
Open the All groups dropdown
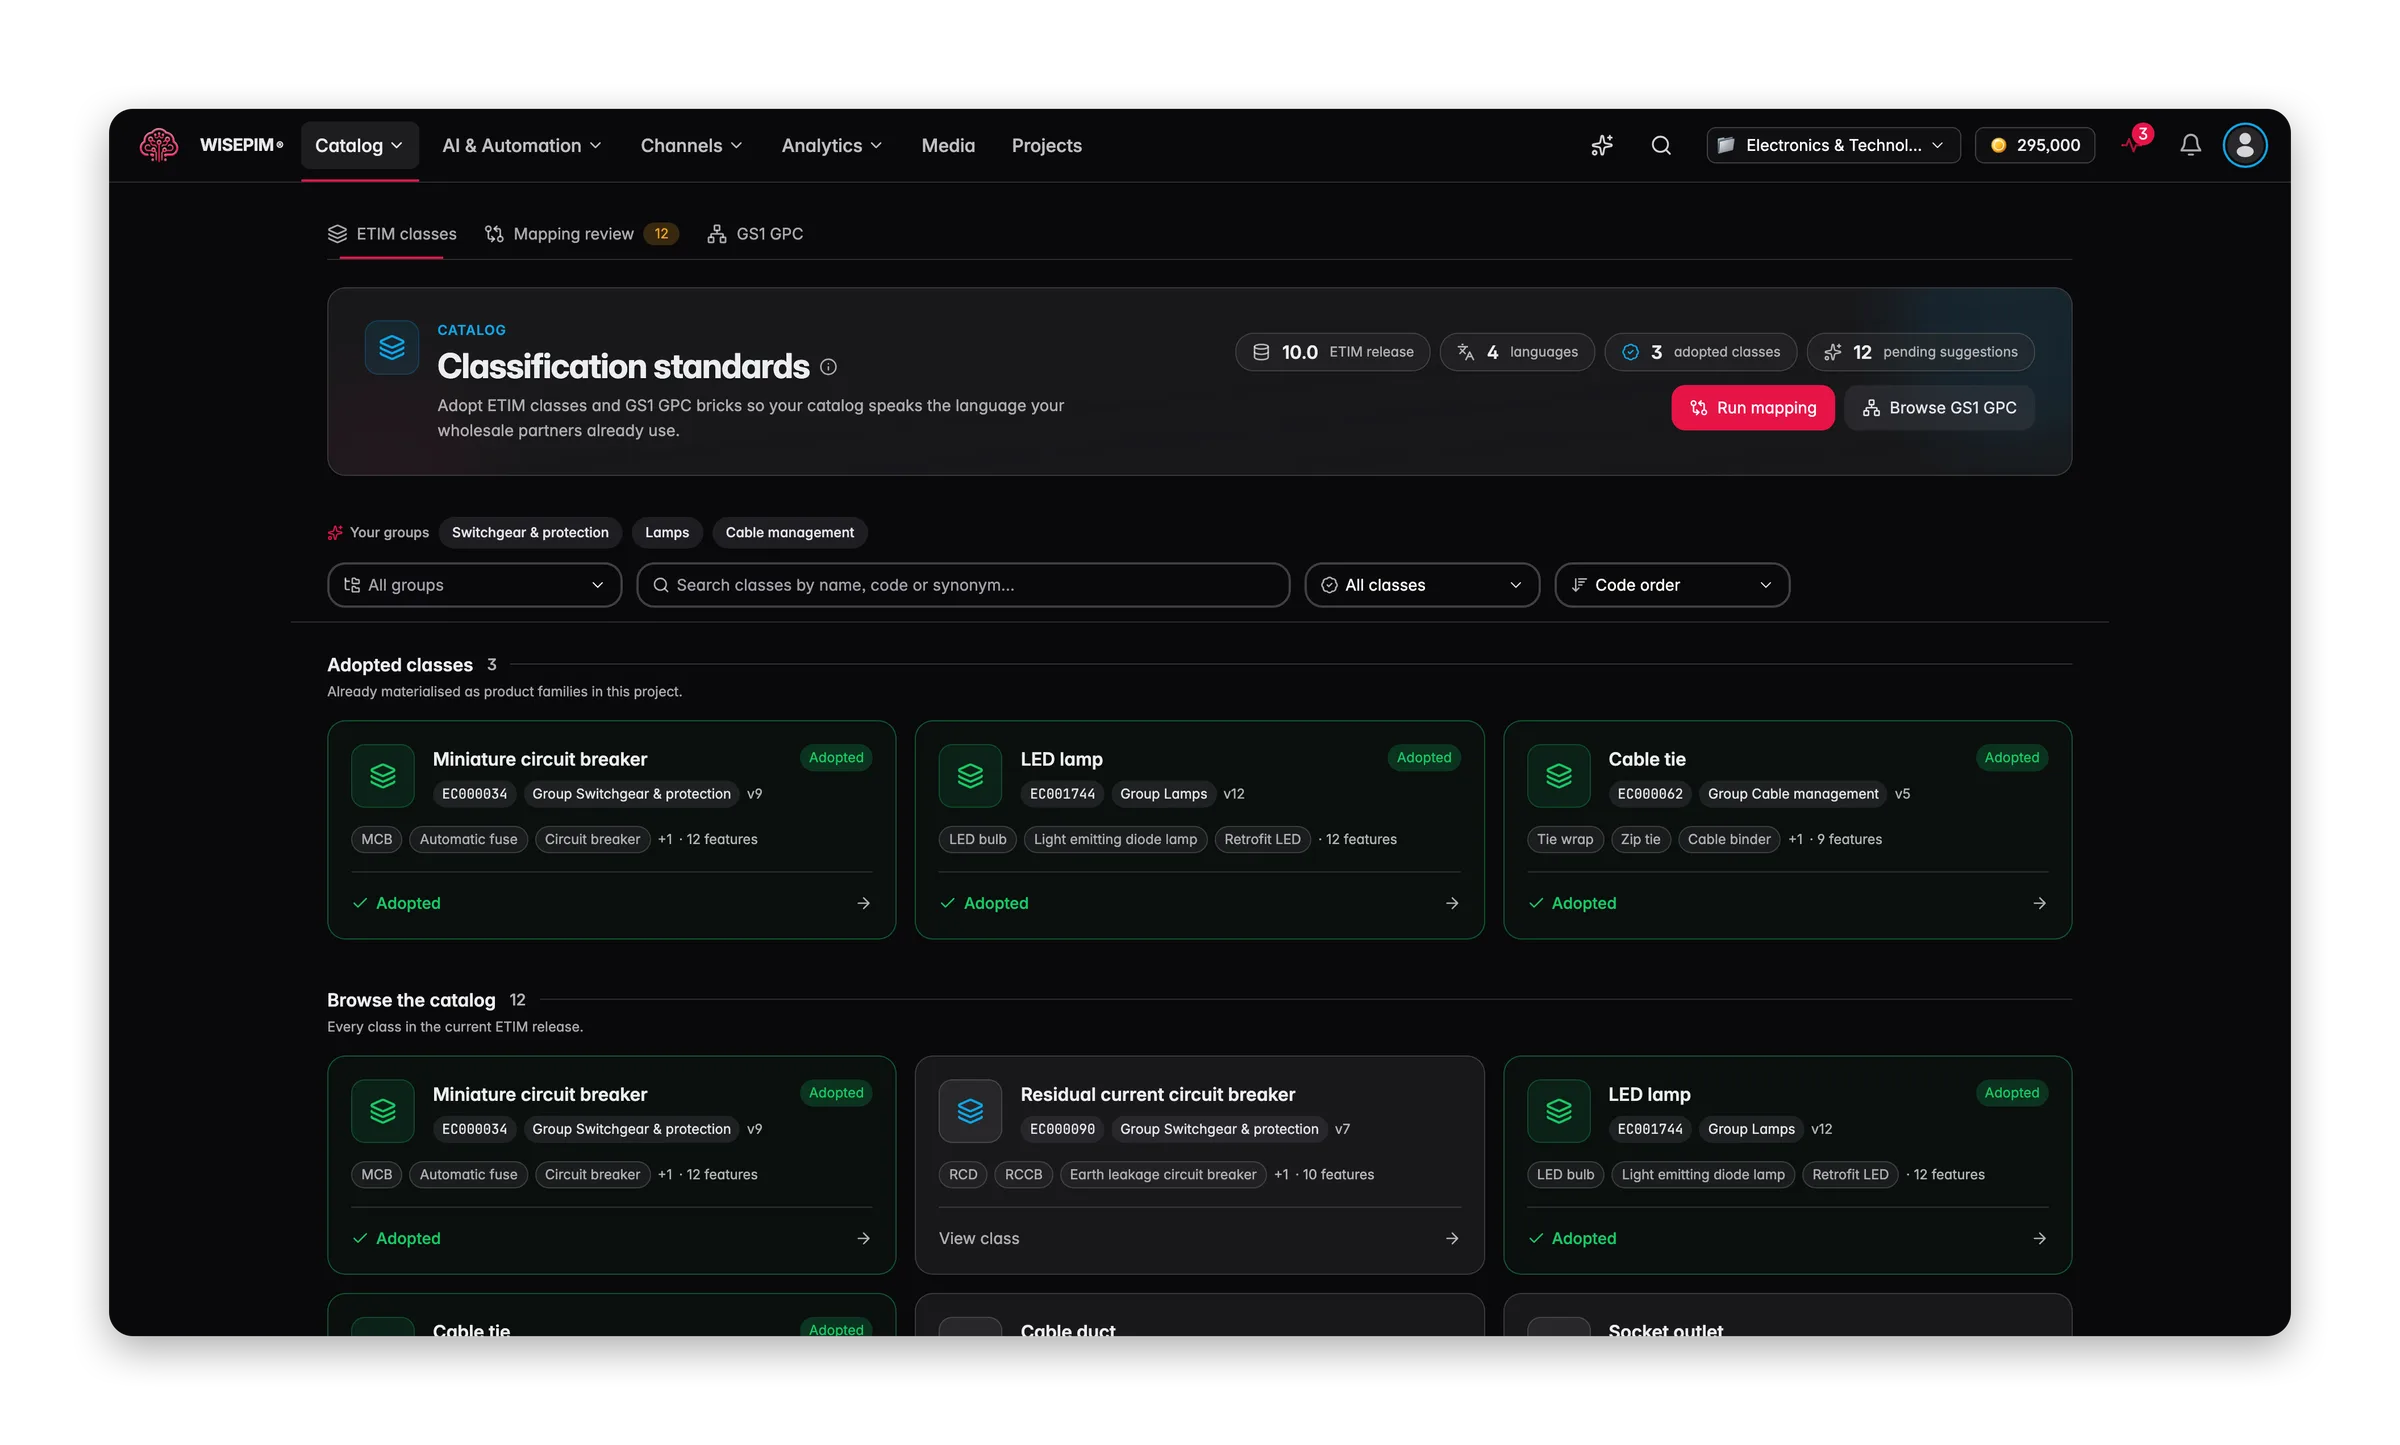(x=474, y=585)
